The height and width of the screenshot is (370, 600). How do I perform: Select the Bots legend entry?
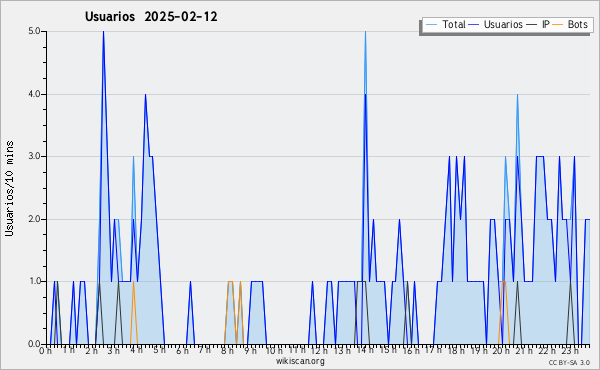[570, 25]
